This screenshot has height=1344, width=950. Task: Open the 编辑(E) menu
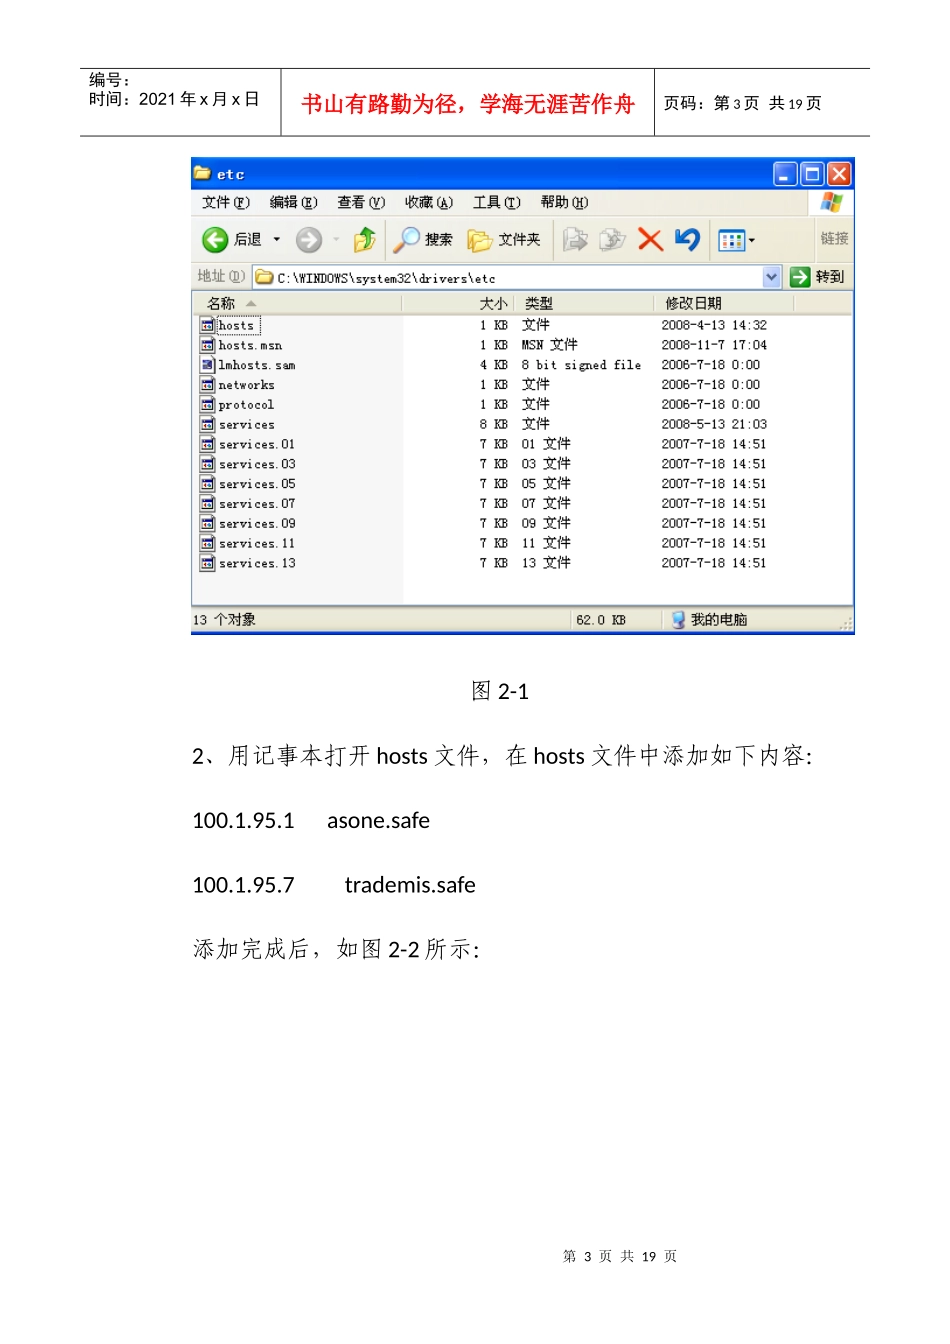[x=293, y=202]
